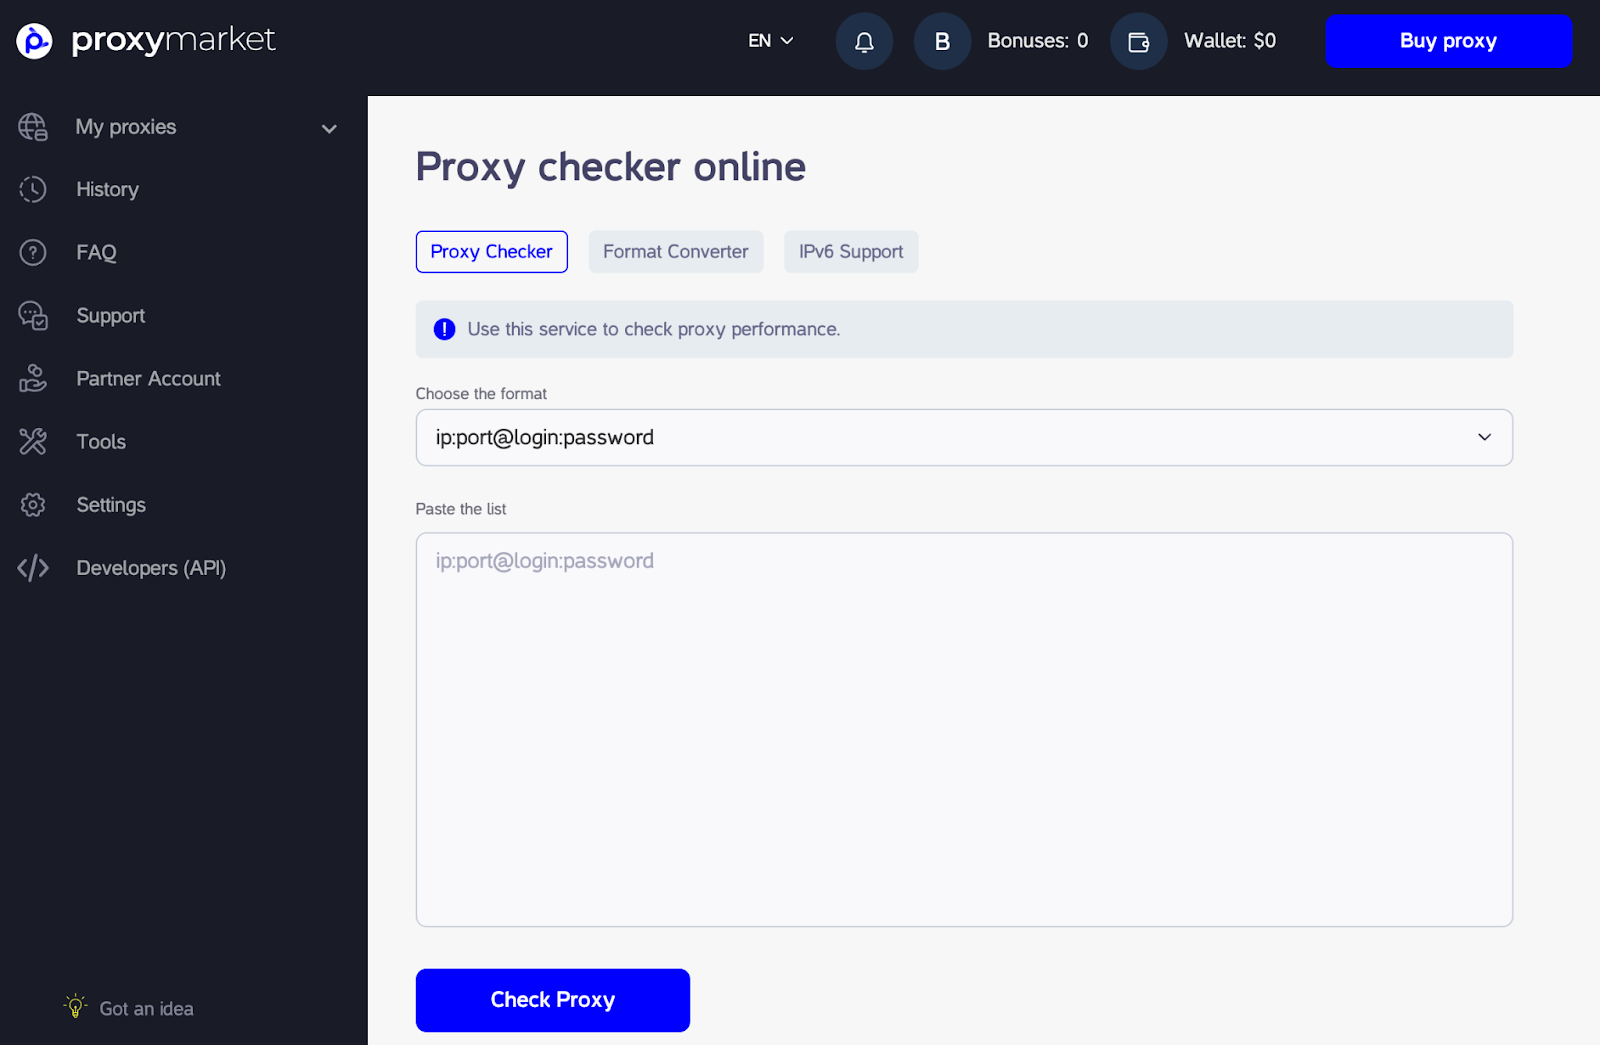Click the Paste the list label

click(461, 509)
